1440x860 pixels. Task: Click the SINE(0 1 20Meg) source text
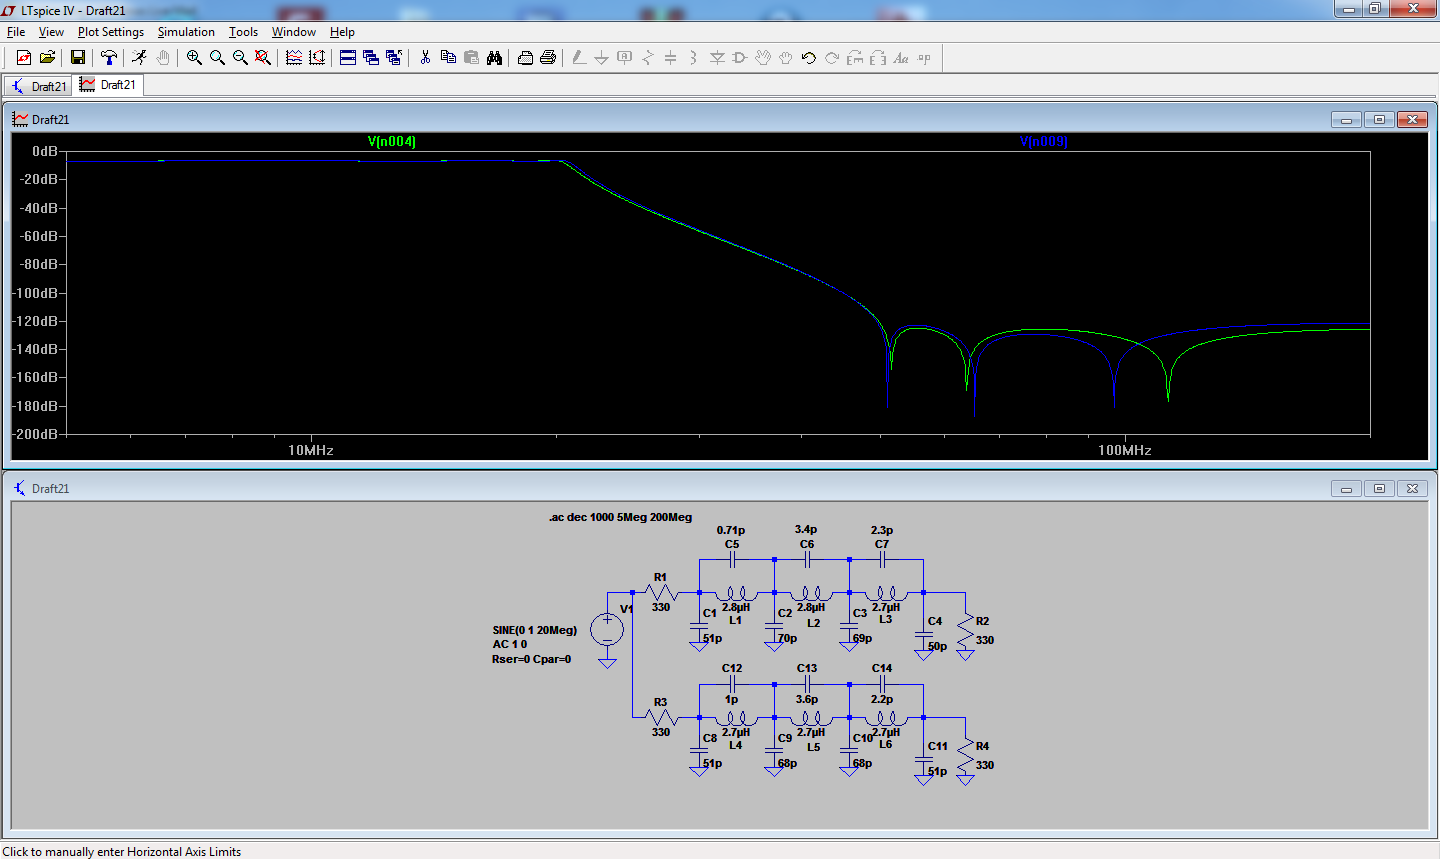coord(535,630)
